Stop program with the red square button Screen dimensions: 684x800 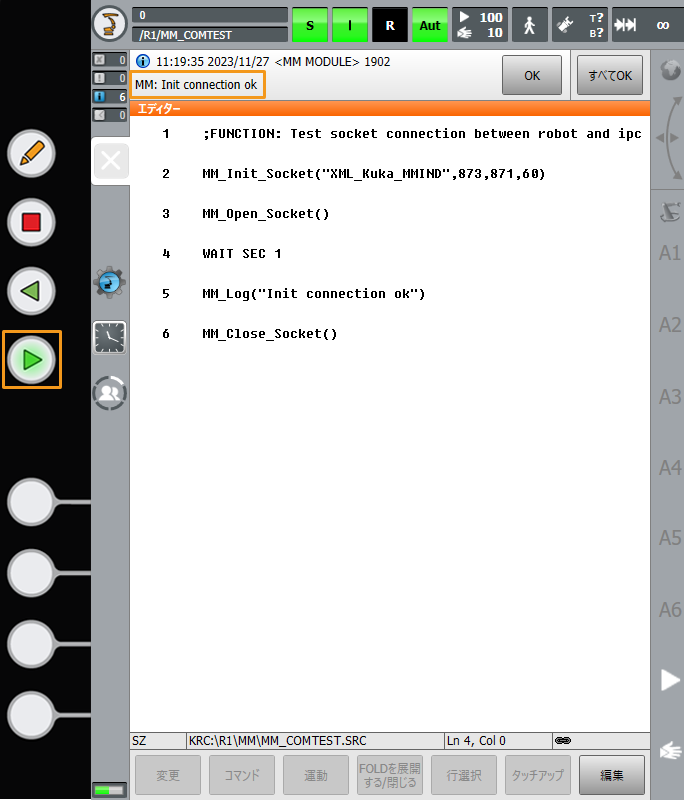[x=32, y=222]
